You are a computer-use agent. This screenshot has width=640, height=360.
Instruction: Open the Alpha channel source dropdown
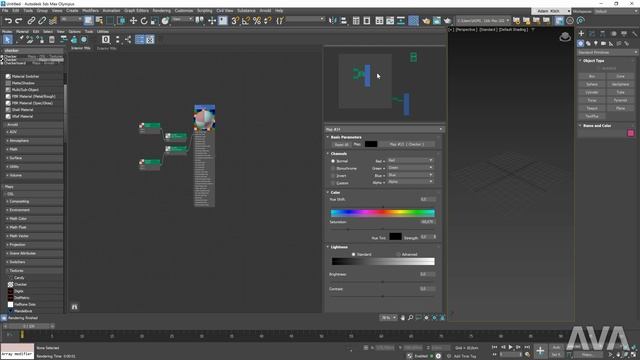click(x=410, y=182)
